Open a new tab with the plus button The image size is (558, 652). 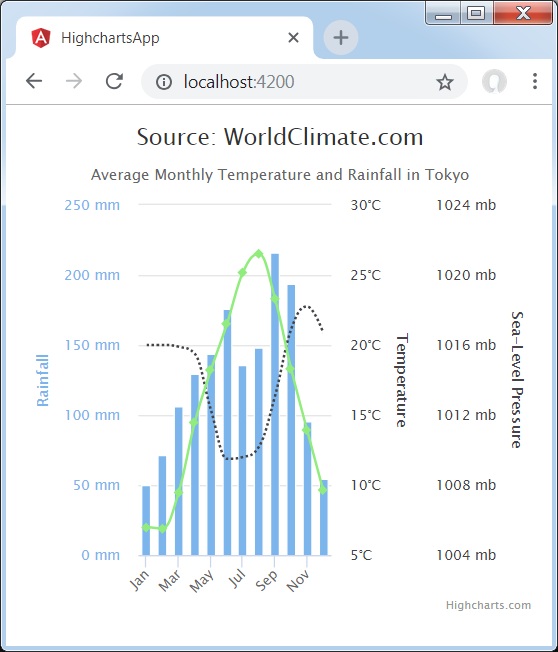point(341,38)
